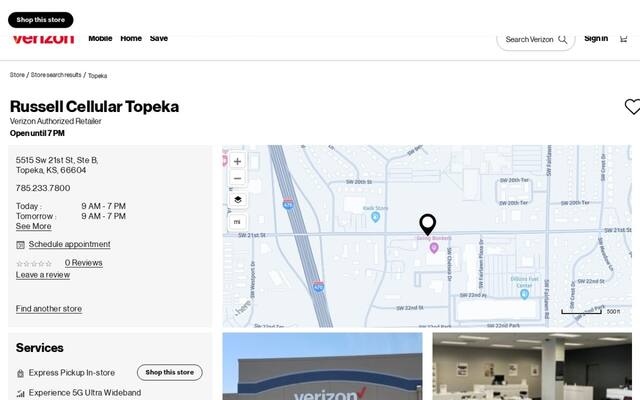Click Leave a review
The width and height of the screenshot is (640, 400).
[x=43, y=275]
